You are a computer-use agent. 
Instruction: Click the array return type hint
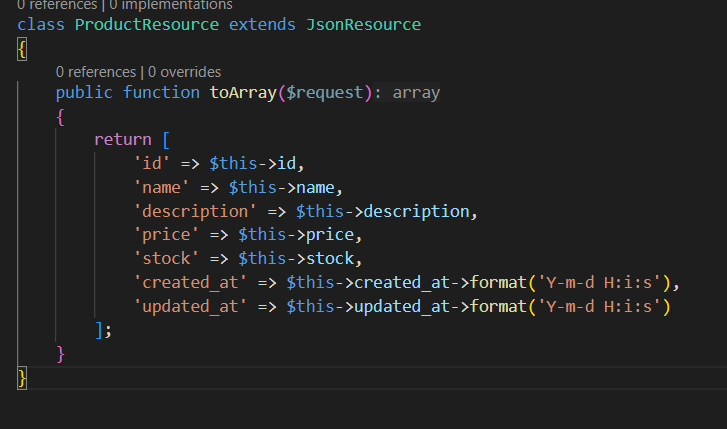pyautogui.click(x=415, y=93)
